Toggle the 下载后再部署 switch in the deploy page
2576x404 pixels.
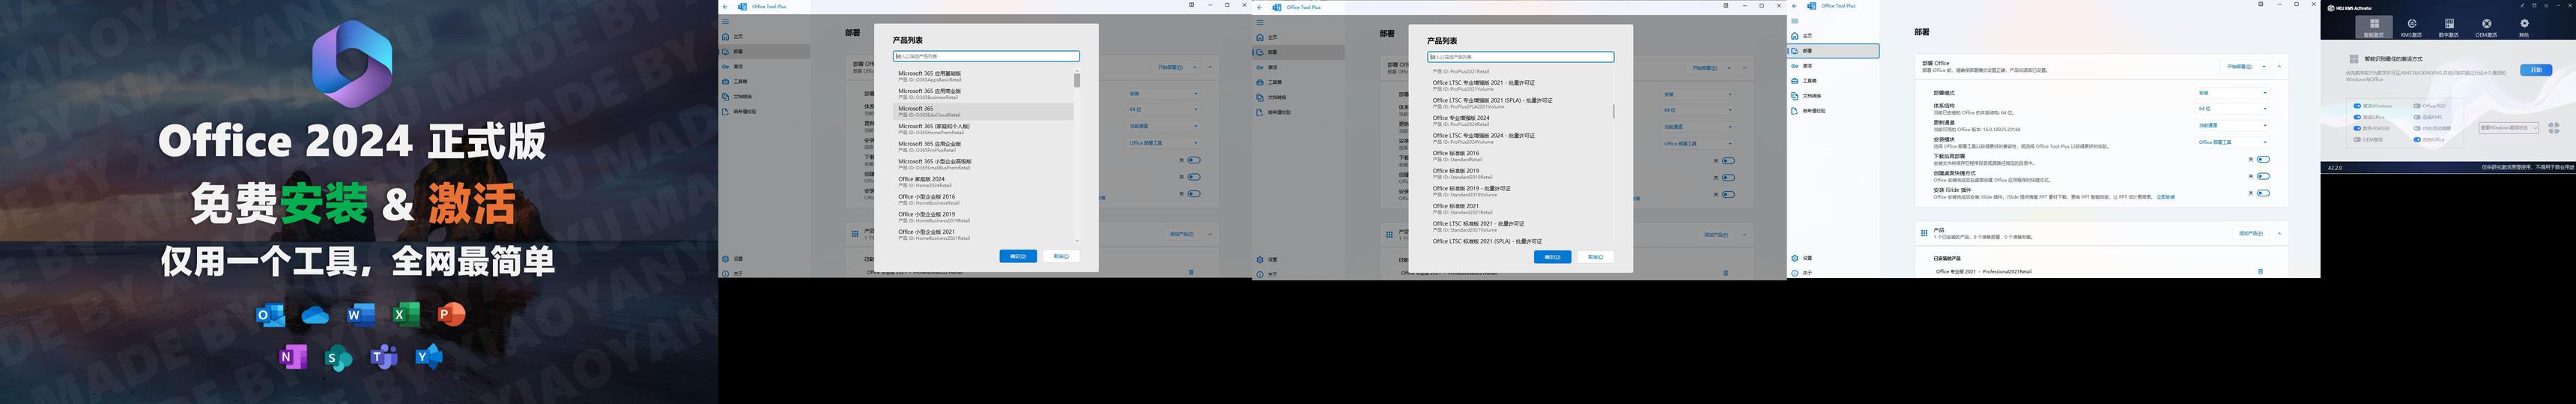pos(2263,159)
